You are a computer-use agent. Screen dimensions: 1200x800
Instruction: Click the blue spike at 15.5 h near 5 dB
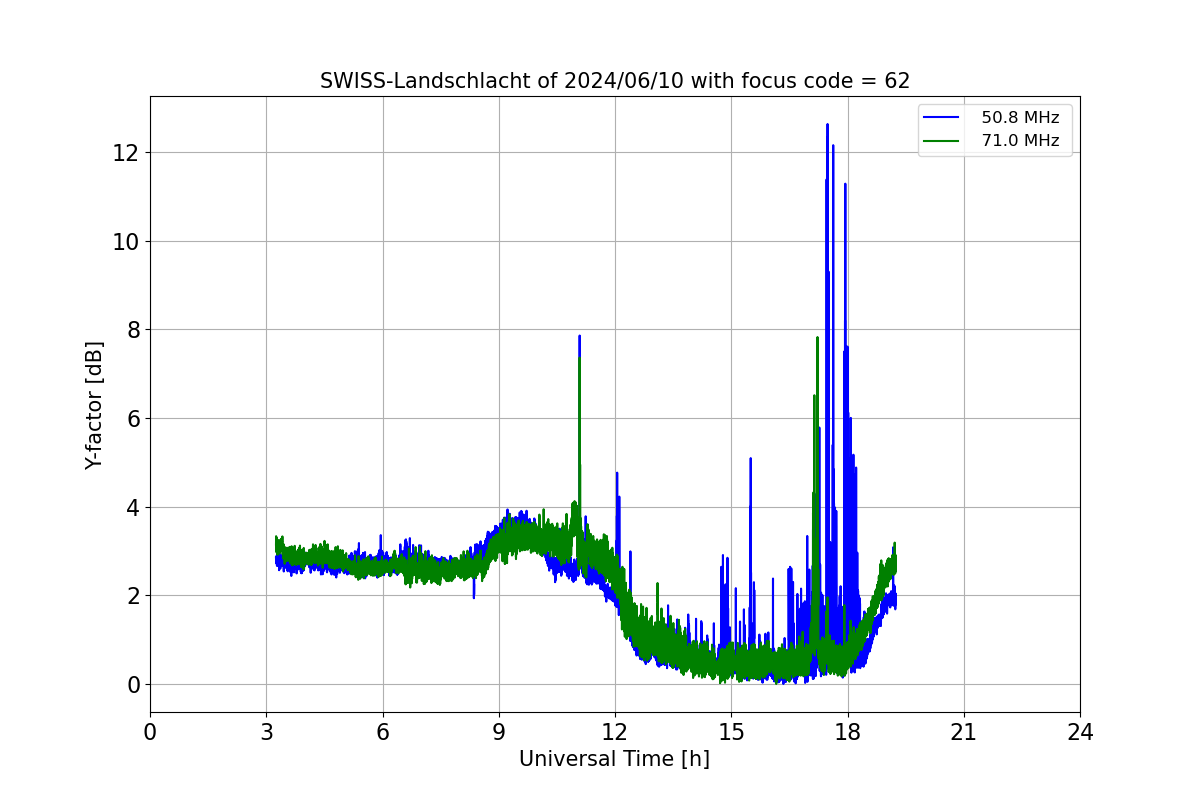point(750,460)
